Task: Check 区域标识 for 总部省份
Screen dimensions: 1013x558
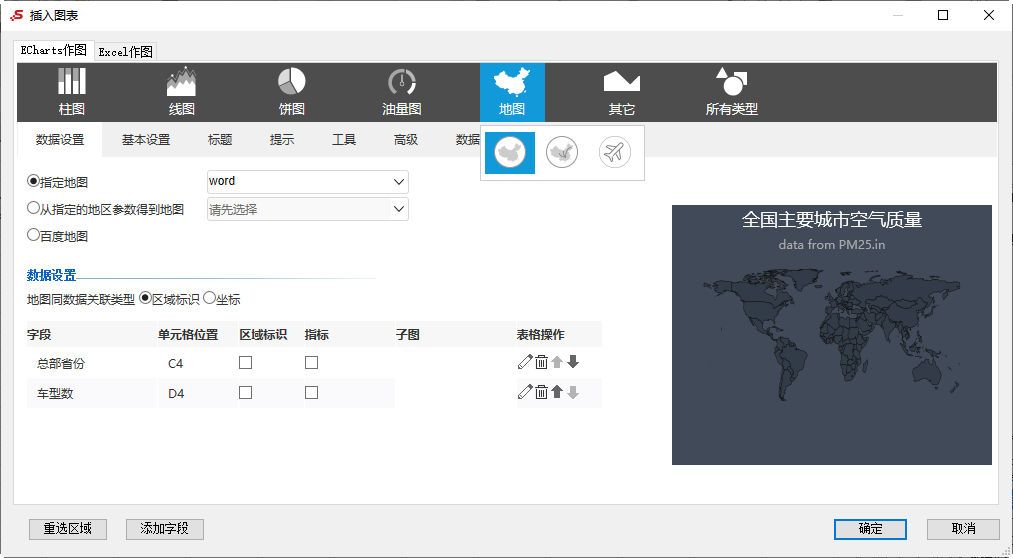Action: click(x=245, y=363)
